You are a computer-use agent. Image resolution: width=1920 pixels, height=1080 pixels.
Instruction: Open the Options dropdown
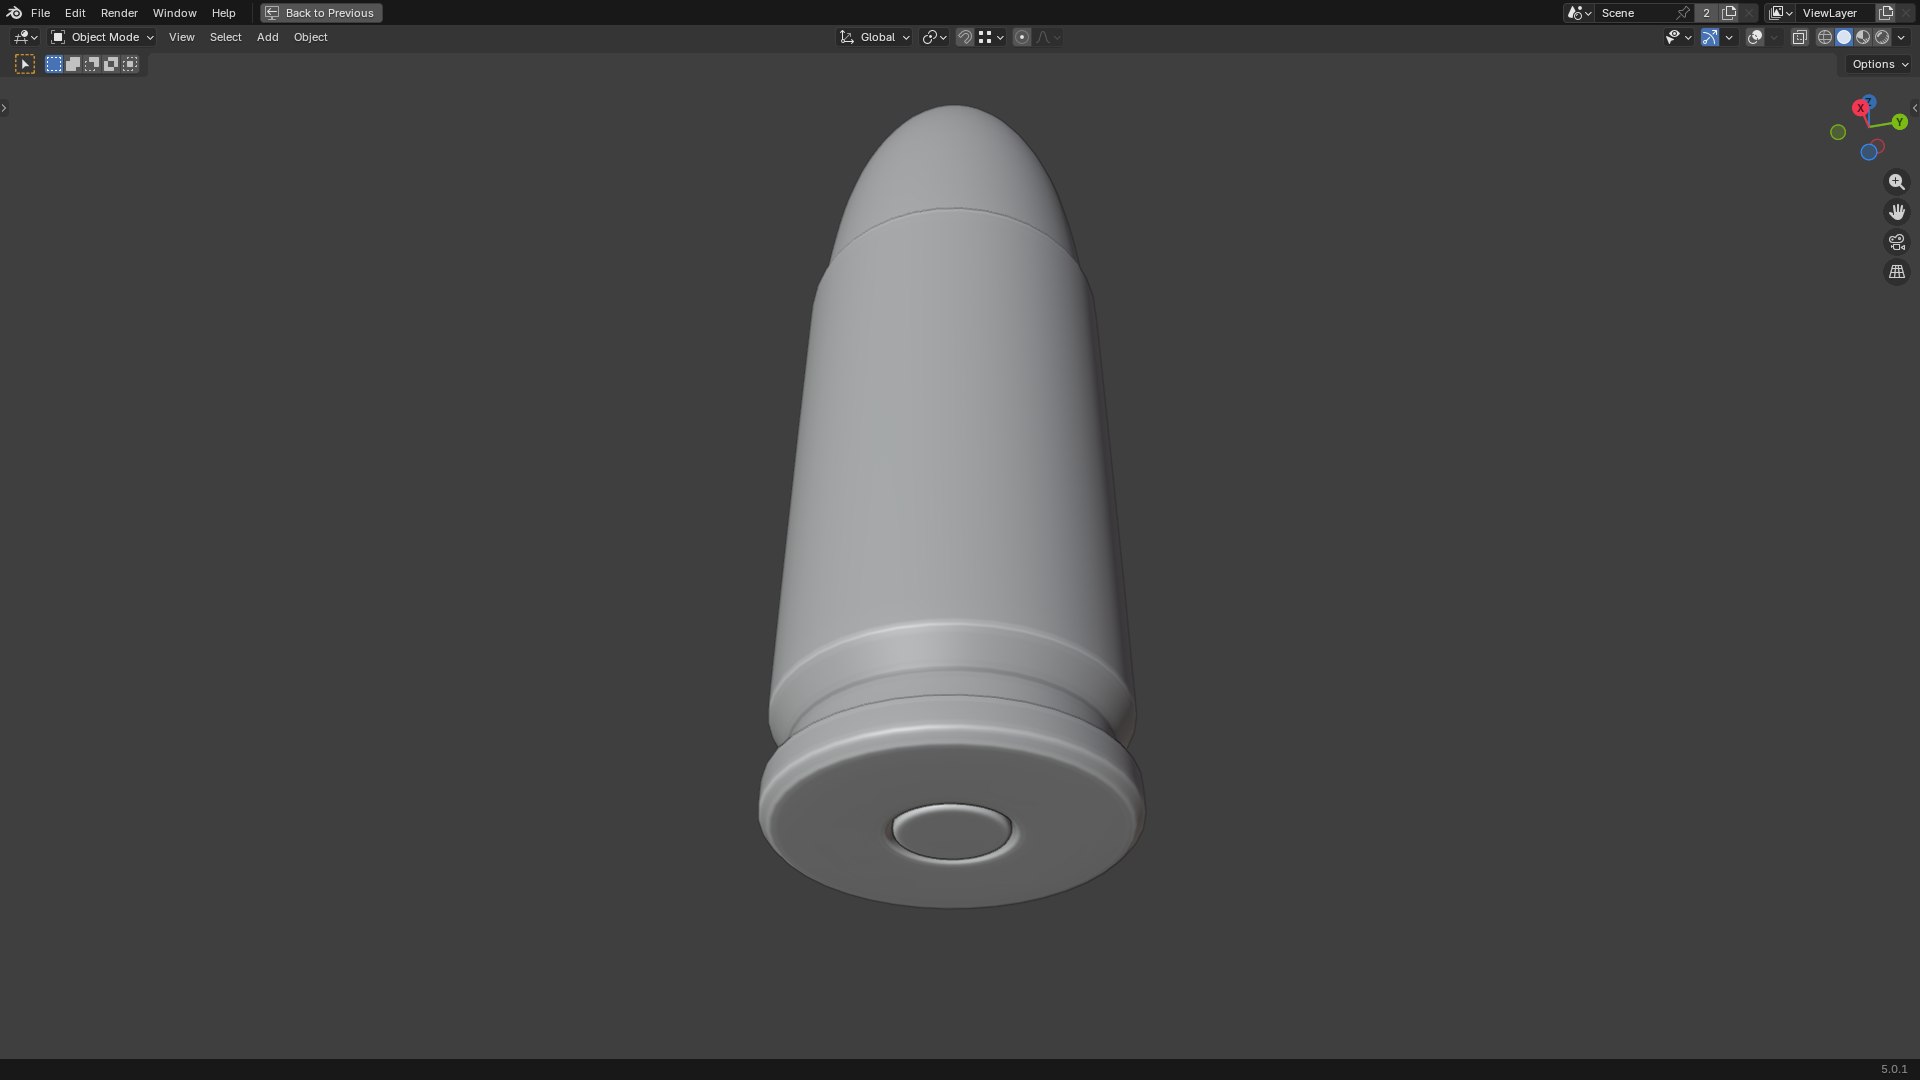[1879, 64]
